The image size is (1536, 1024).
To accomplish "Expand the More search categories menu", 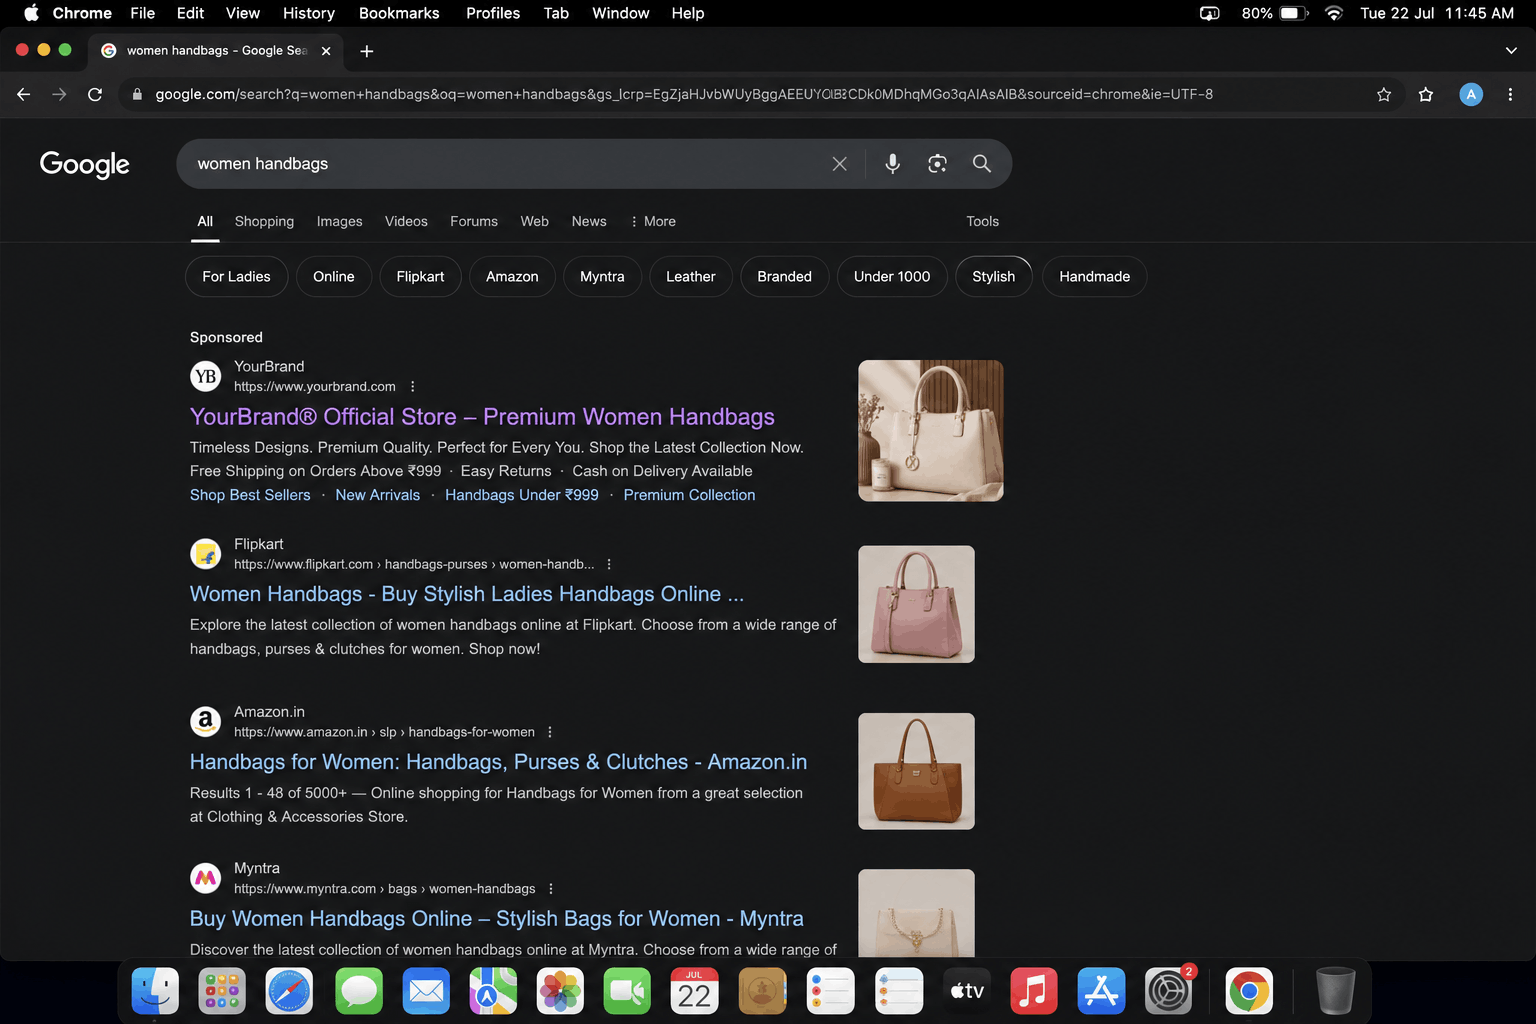I will (x=653, y=222).
